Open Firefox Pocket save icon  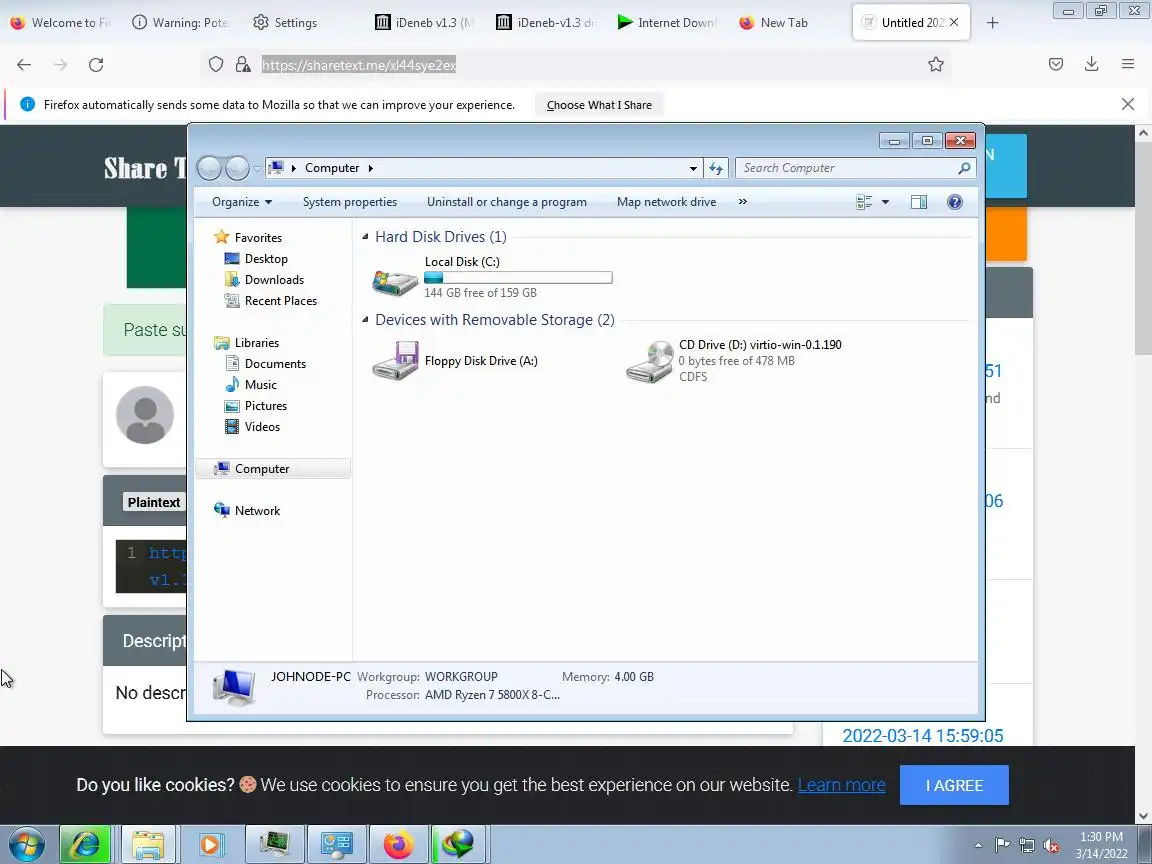click(x=1056, y=65)
